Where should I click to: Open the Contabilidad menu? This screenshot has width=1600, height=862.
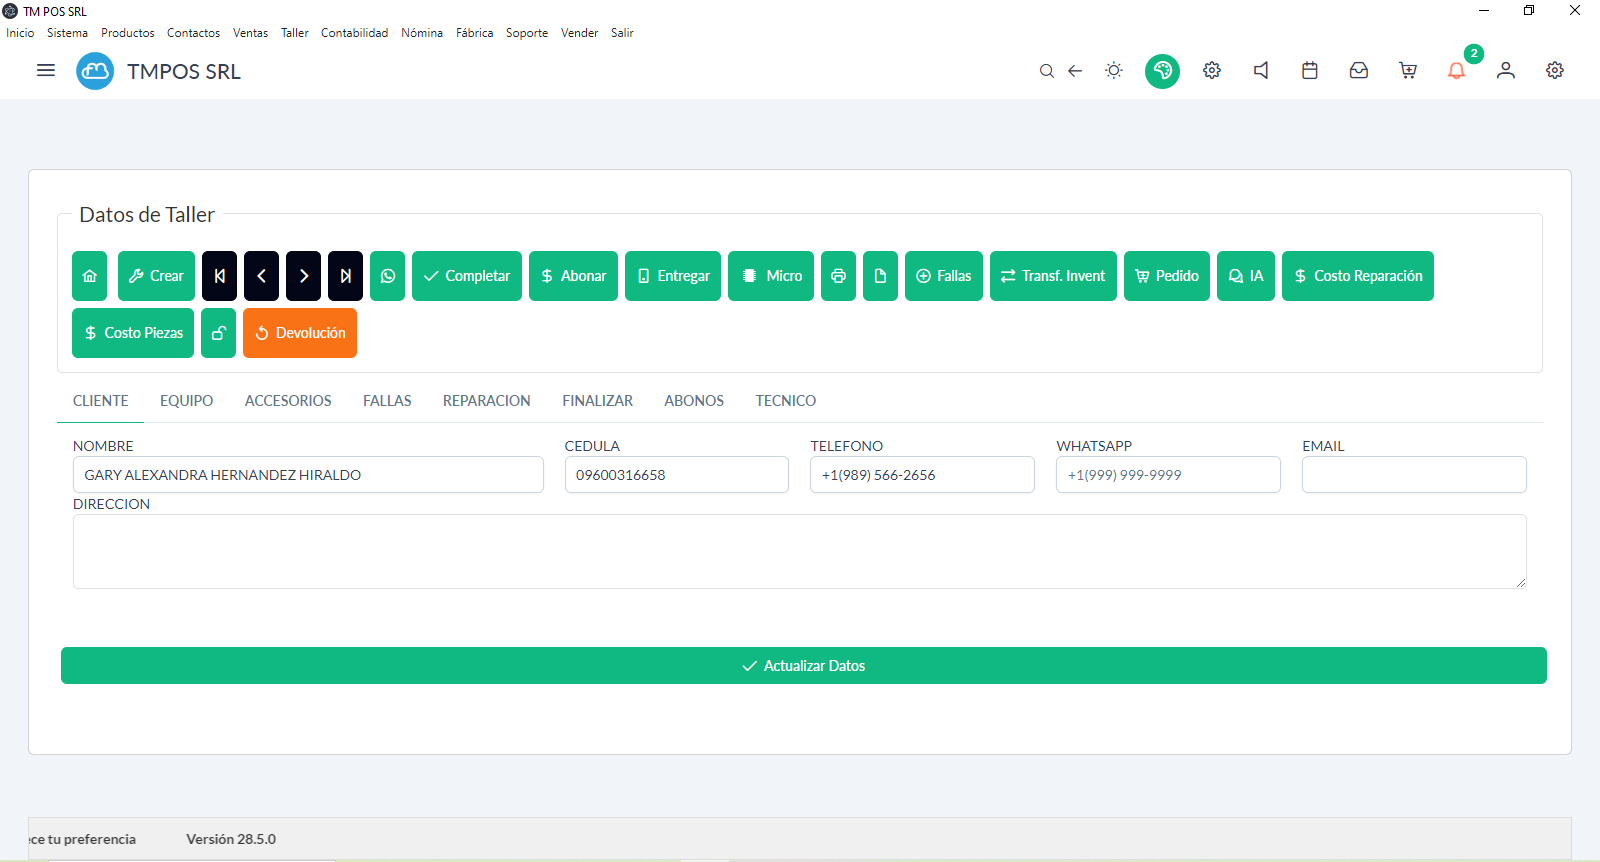point(354,33)
